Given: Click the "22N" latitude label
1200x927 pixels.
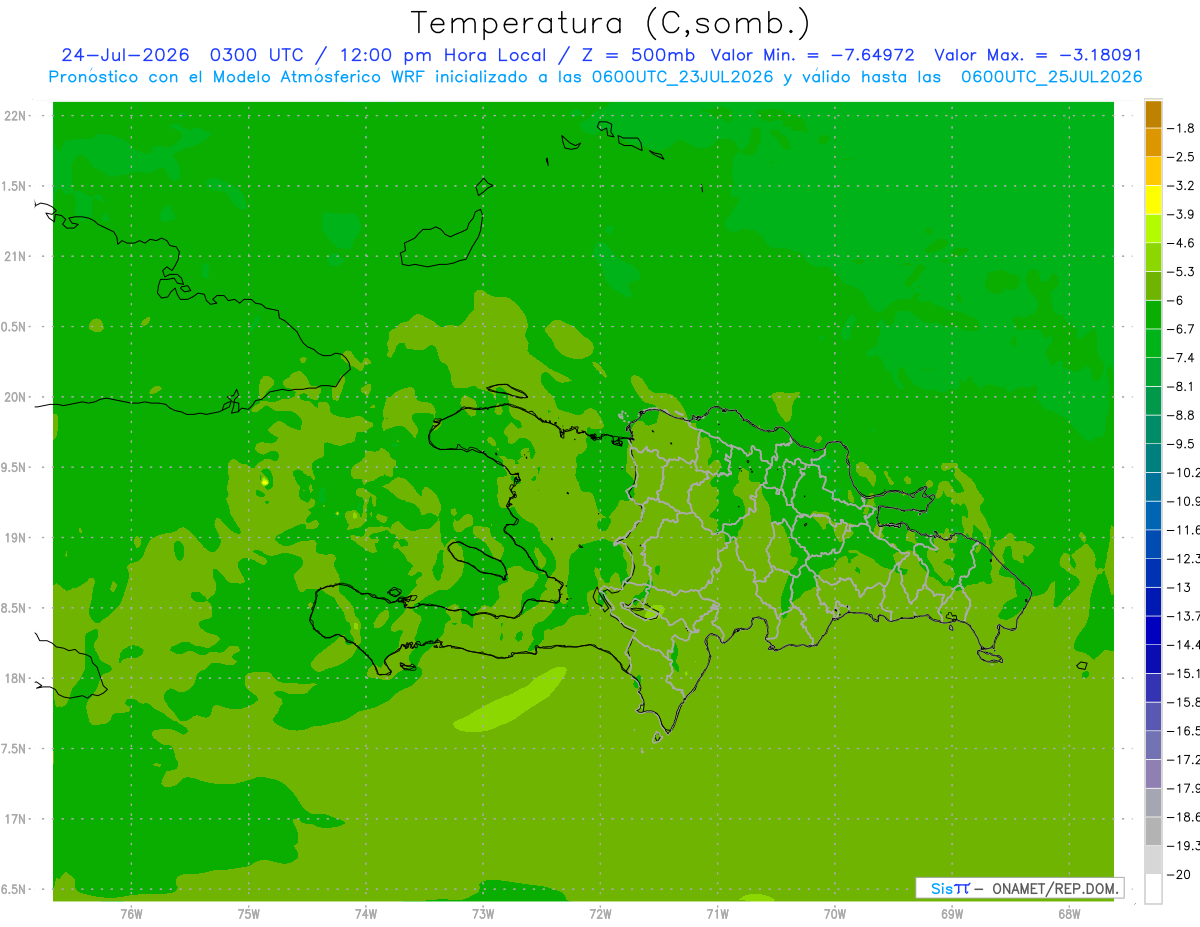Looking at the screenshot, I should 17,116.
